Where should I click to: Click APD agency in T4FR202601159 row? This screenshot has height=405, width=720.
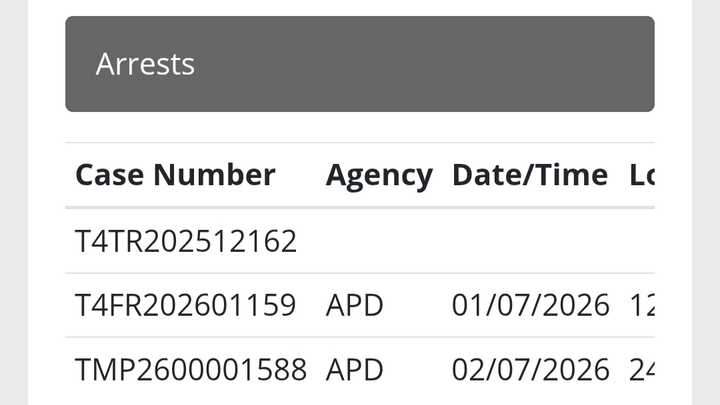pos(355,305)
